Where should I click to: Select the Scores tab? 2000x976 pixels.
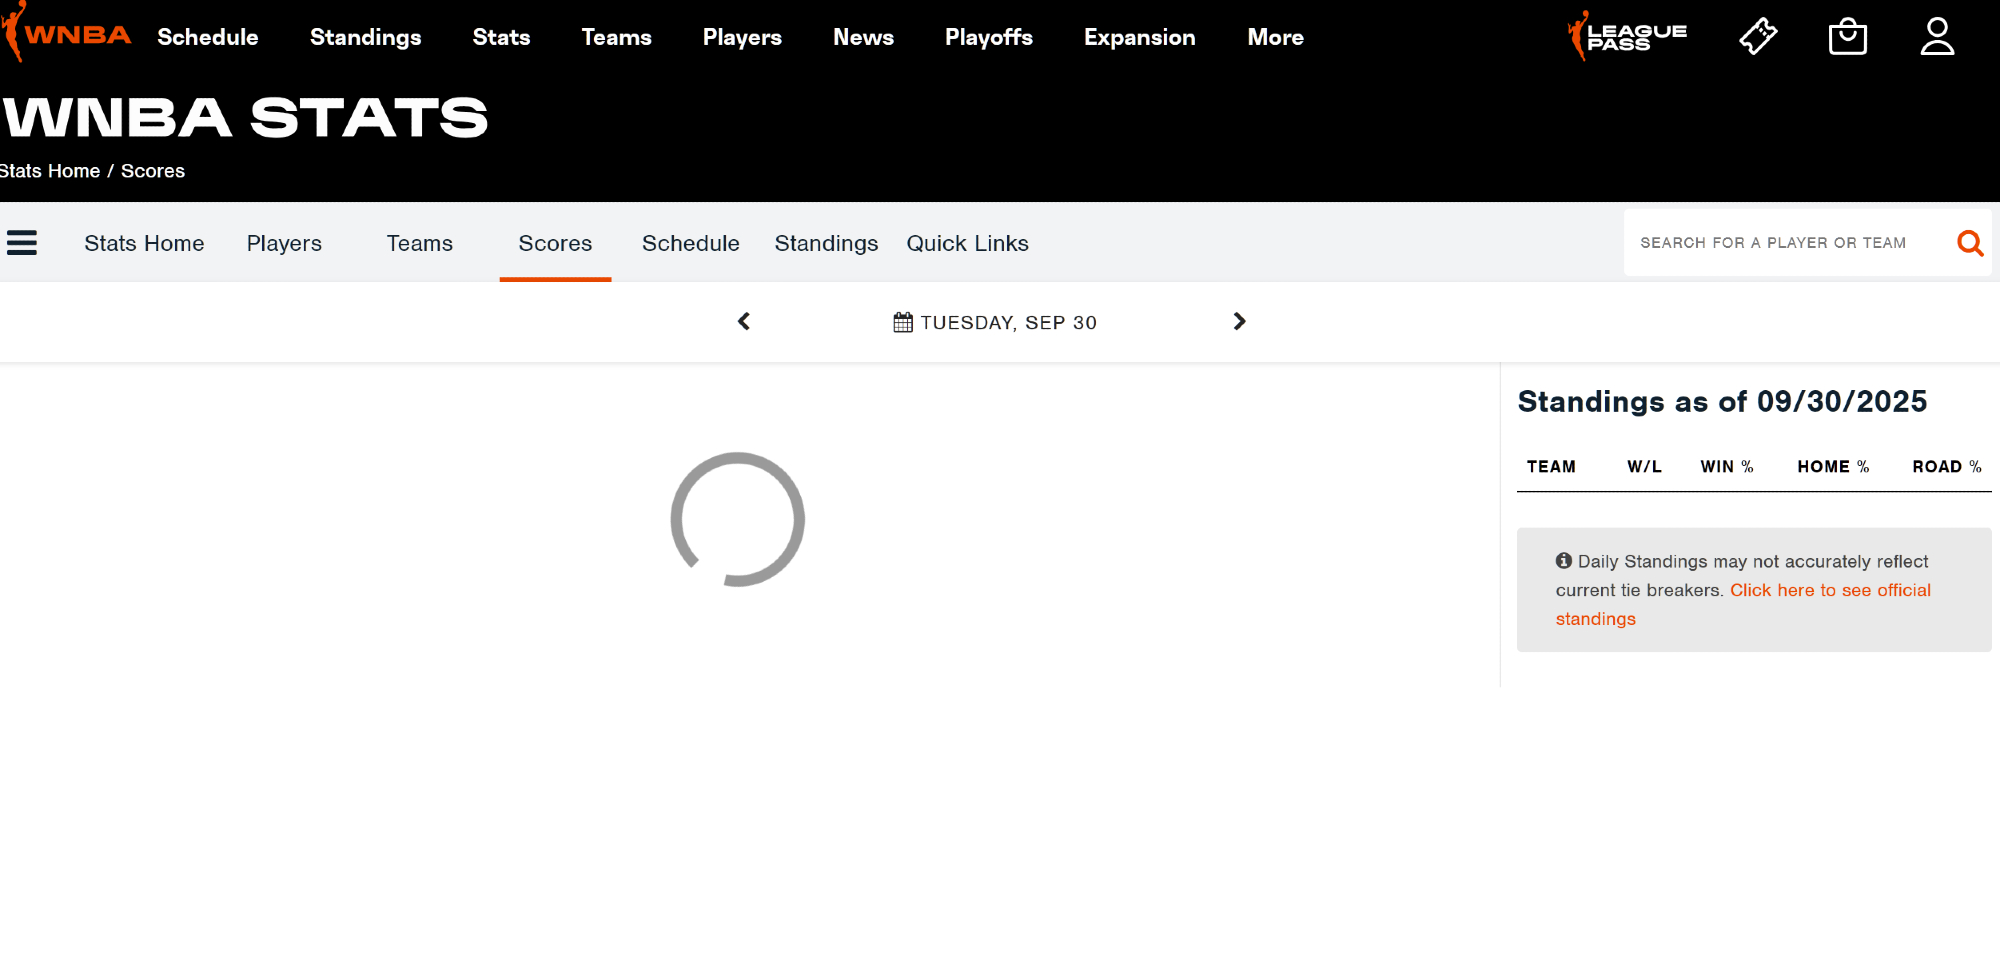(x=555, y=243)
